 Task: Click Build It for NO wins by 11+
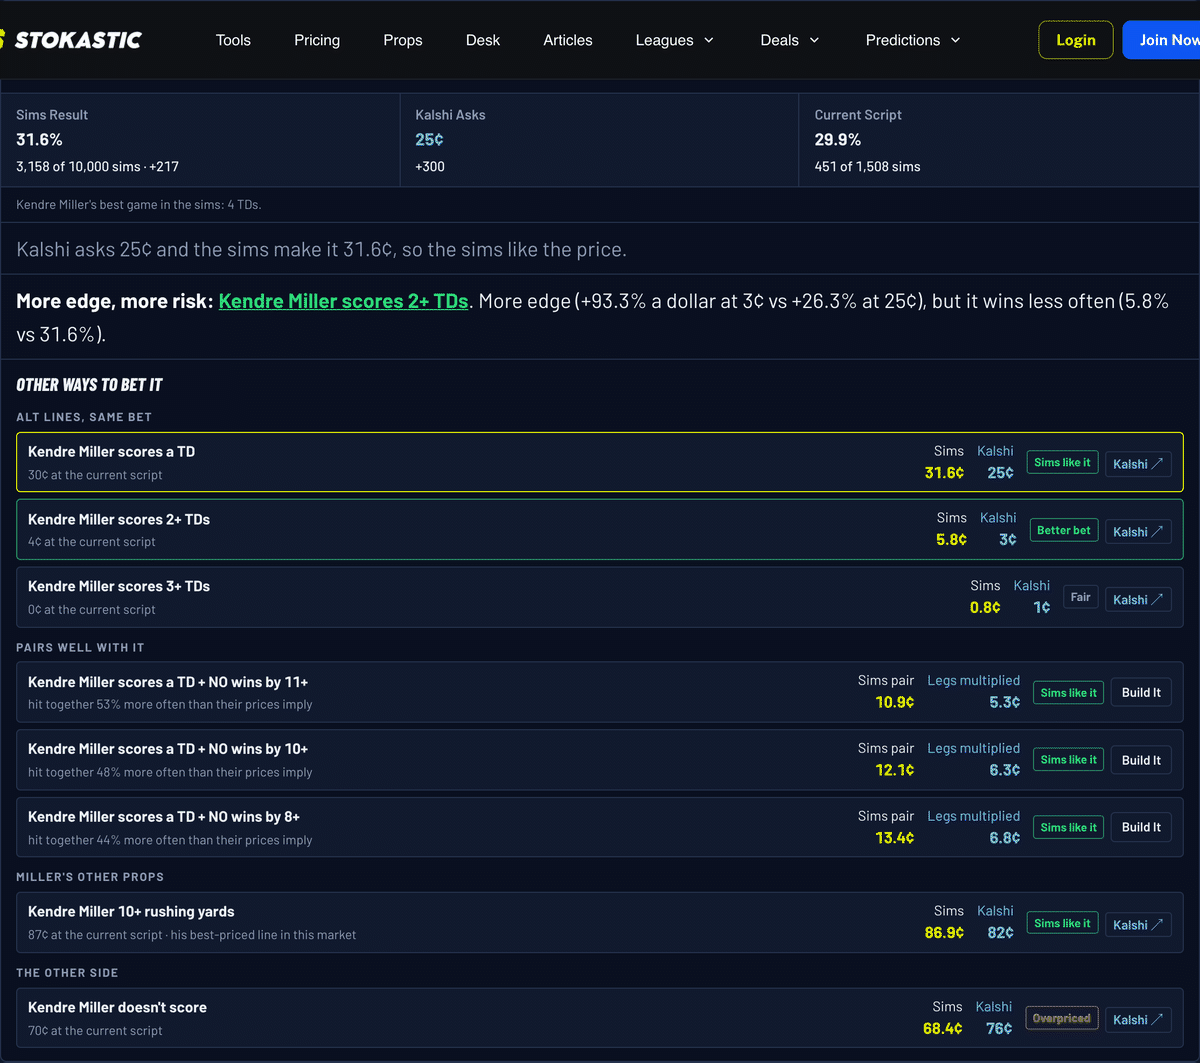[1141, 692]
